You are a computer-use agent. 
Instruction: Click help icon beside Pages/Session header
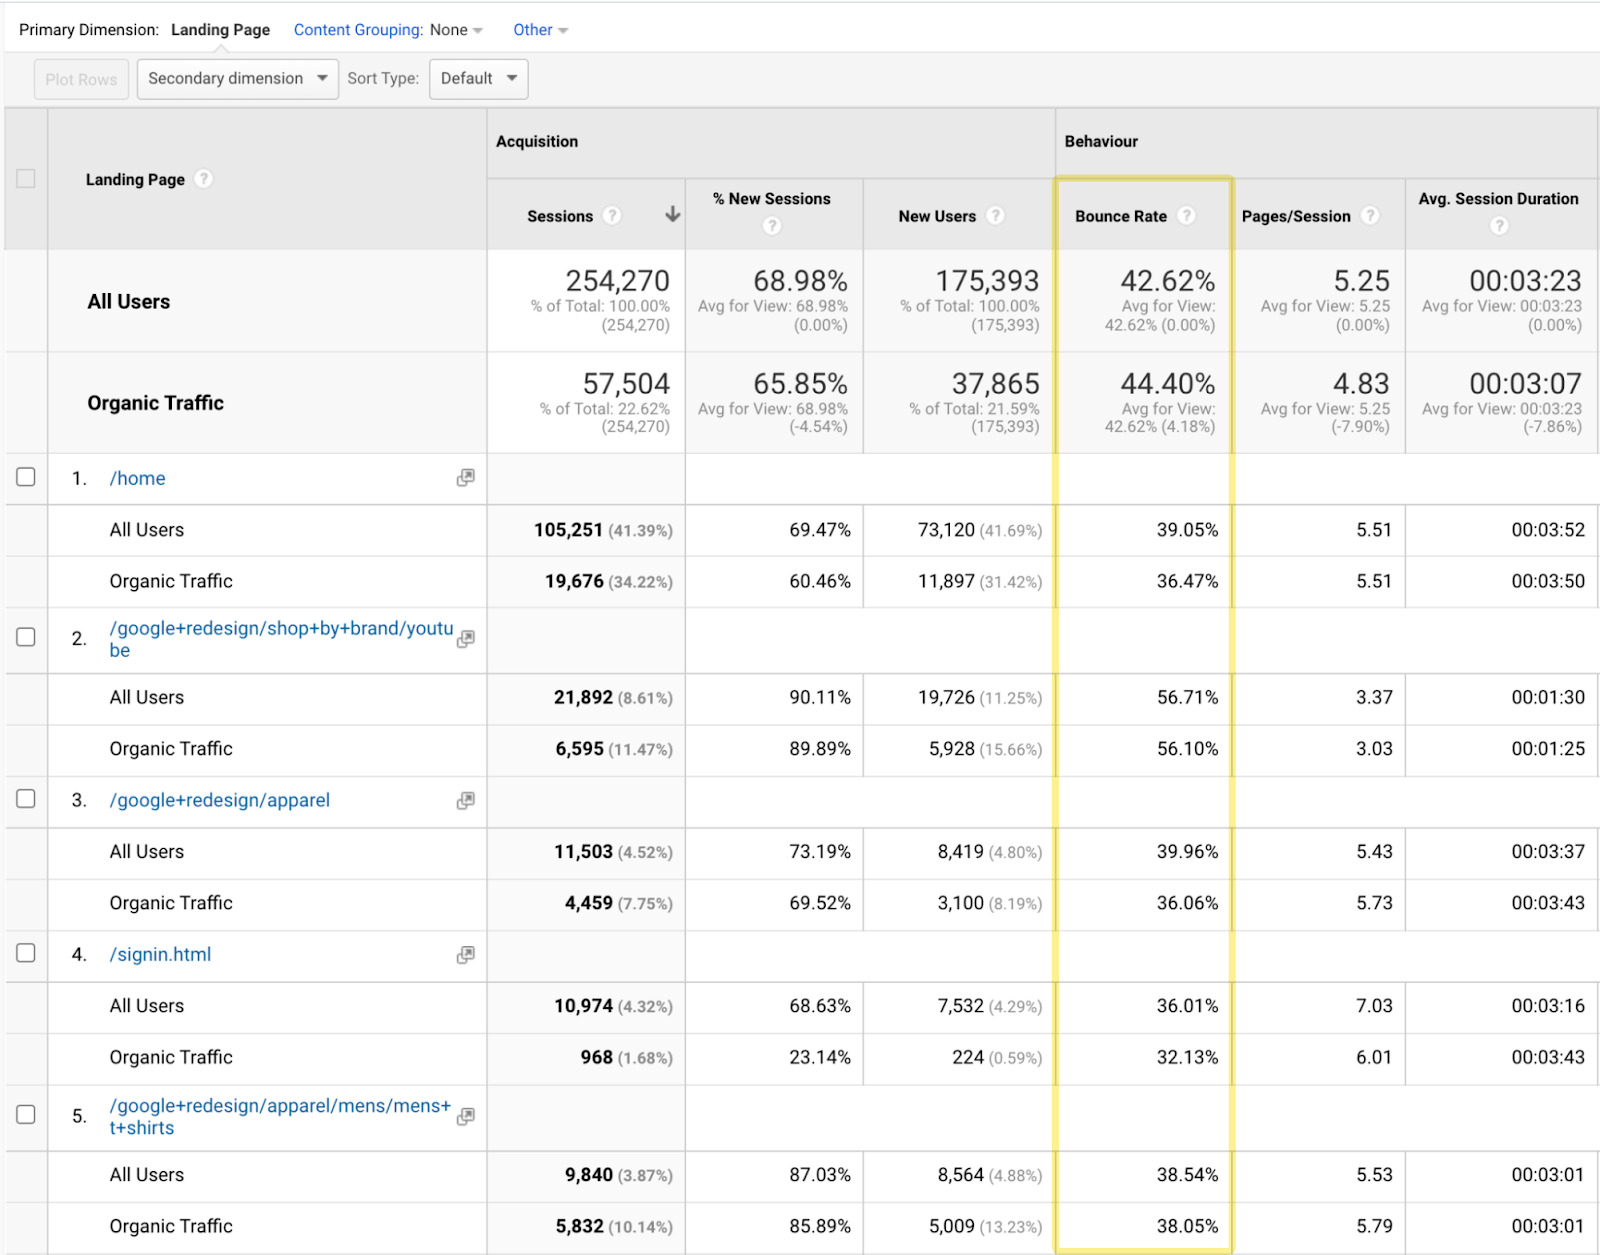[x=1370, y=216]
